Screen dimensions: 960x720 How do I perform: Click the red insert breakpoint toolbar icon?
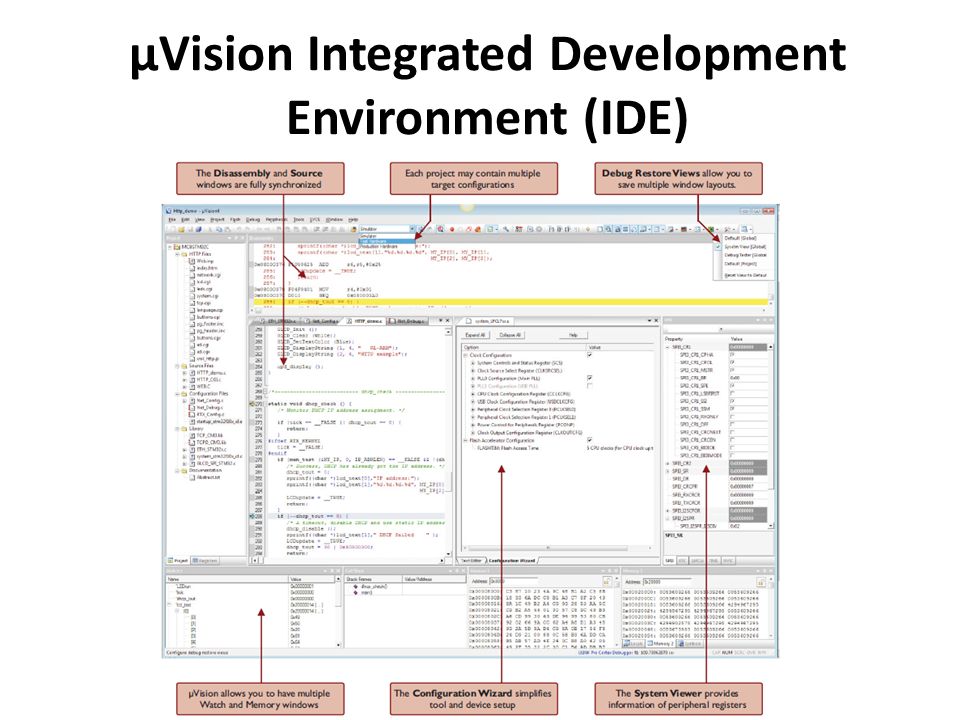452,229
